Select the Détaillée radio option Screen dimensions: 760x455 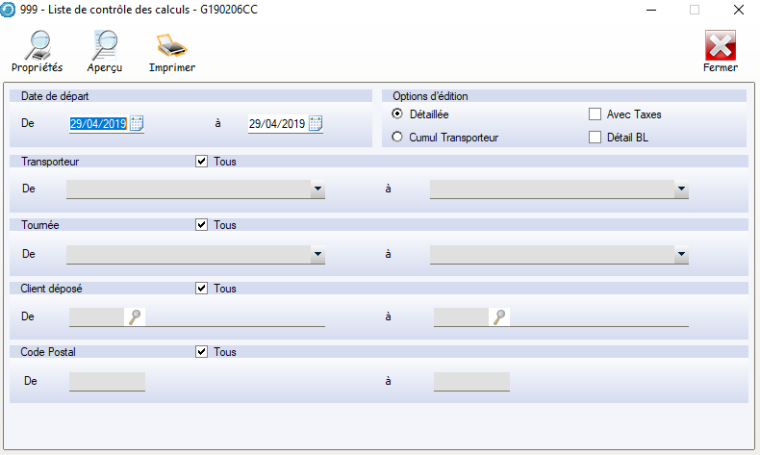tap(397, 114)
